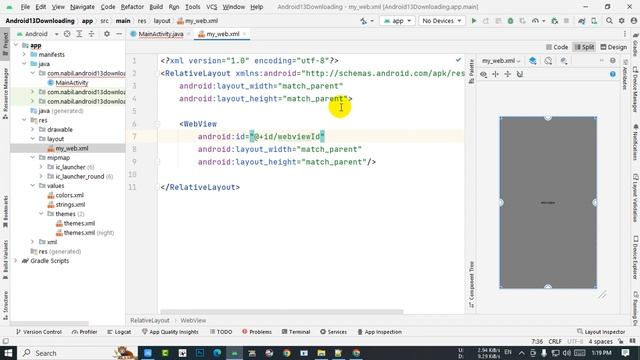Open Layout Validation side panel

(x=636, y=198)
